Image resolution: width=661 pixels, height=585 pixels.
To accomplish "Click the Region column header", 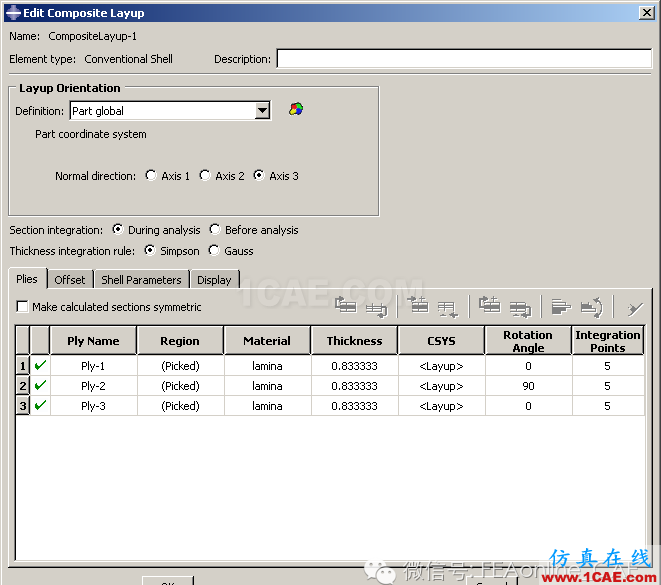I will (180, 341).
